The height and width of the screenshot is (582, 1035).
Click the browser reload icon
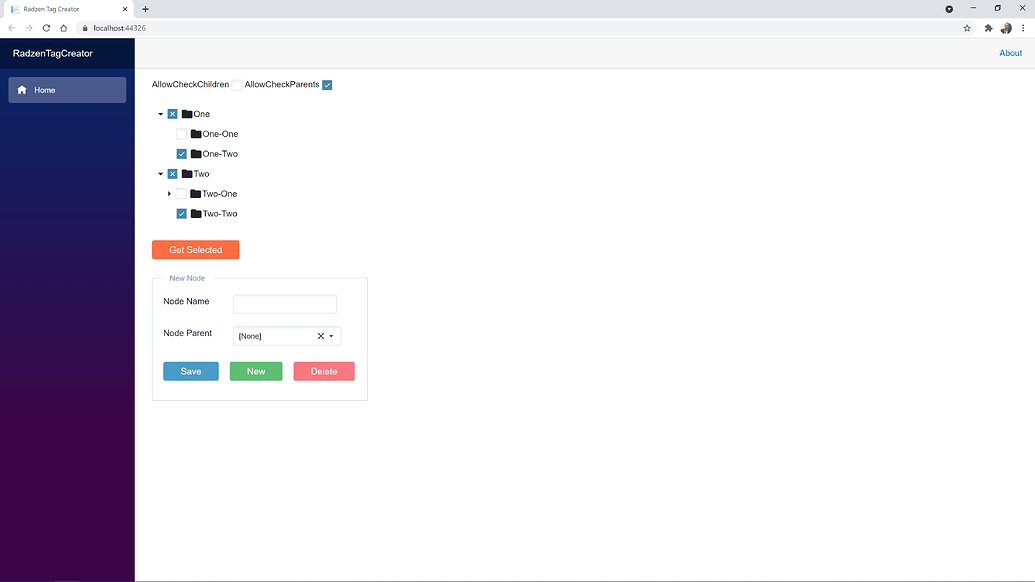point(46,28)
